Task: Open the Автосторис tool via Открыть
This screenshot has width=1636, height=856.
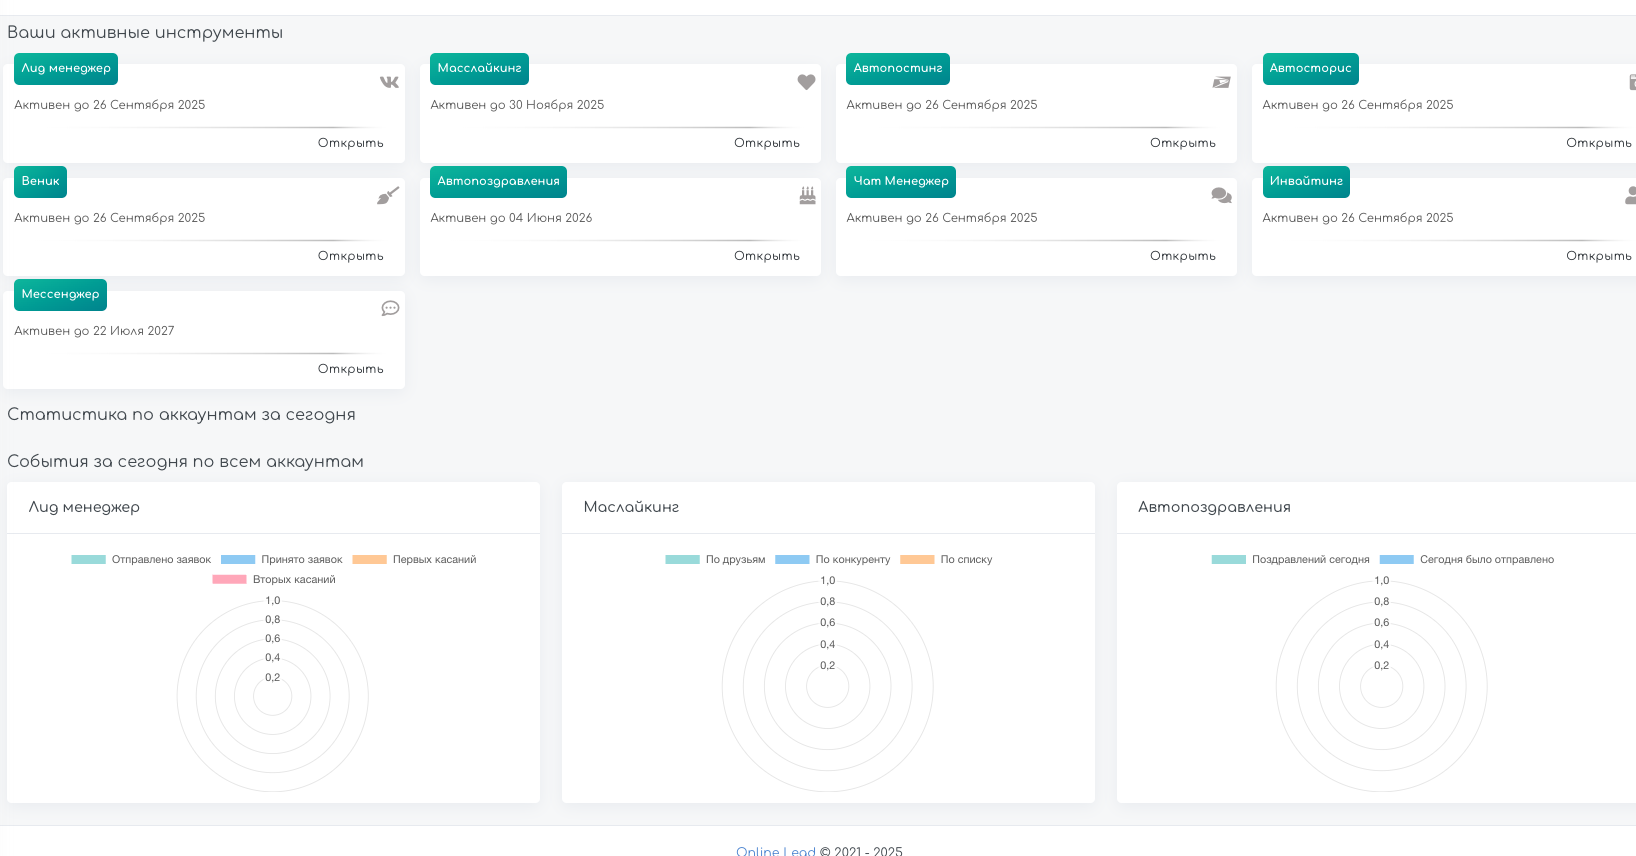Action: coord(1599,143)
